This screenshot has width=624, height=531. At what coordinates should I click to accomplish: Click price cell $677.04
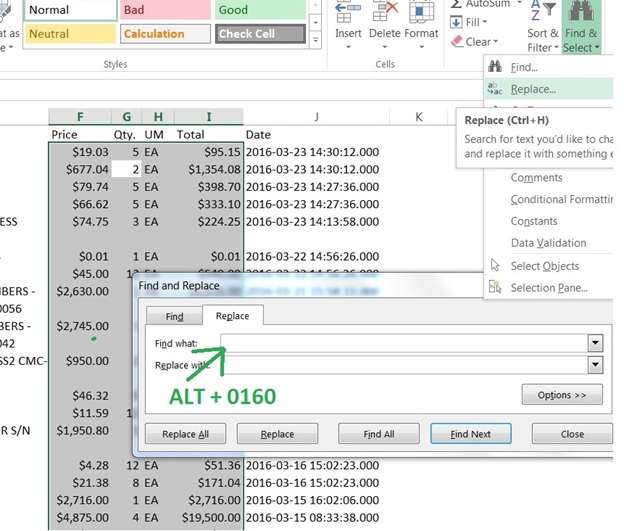80,170
